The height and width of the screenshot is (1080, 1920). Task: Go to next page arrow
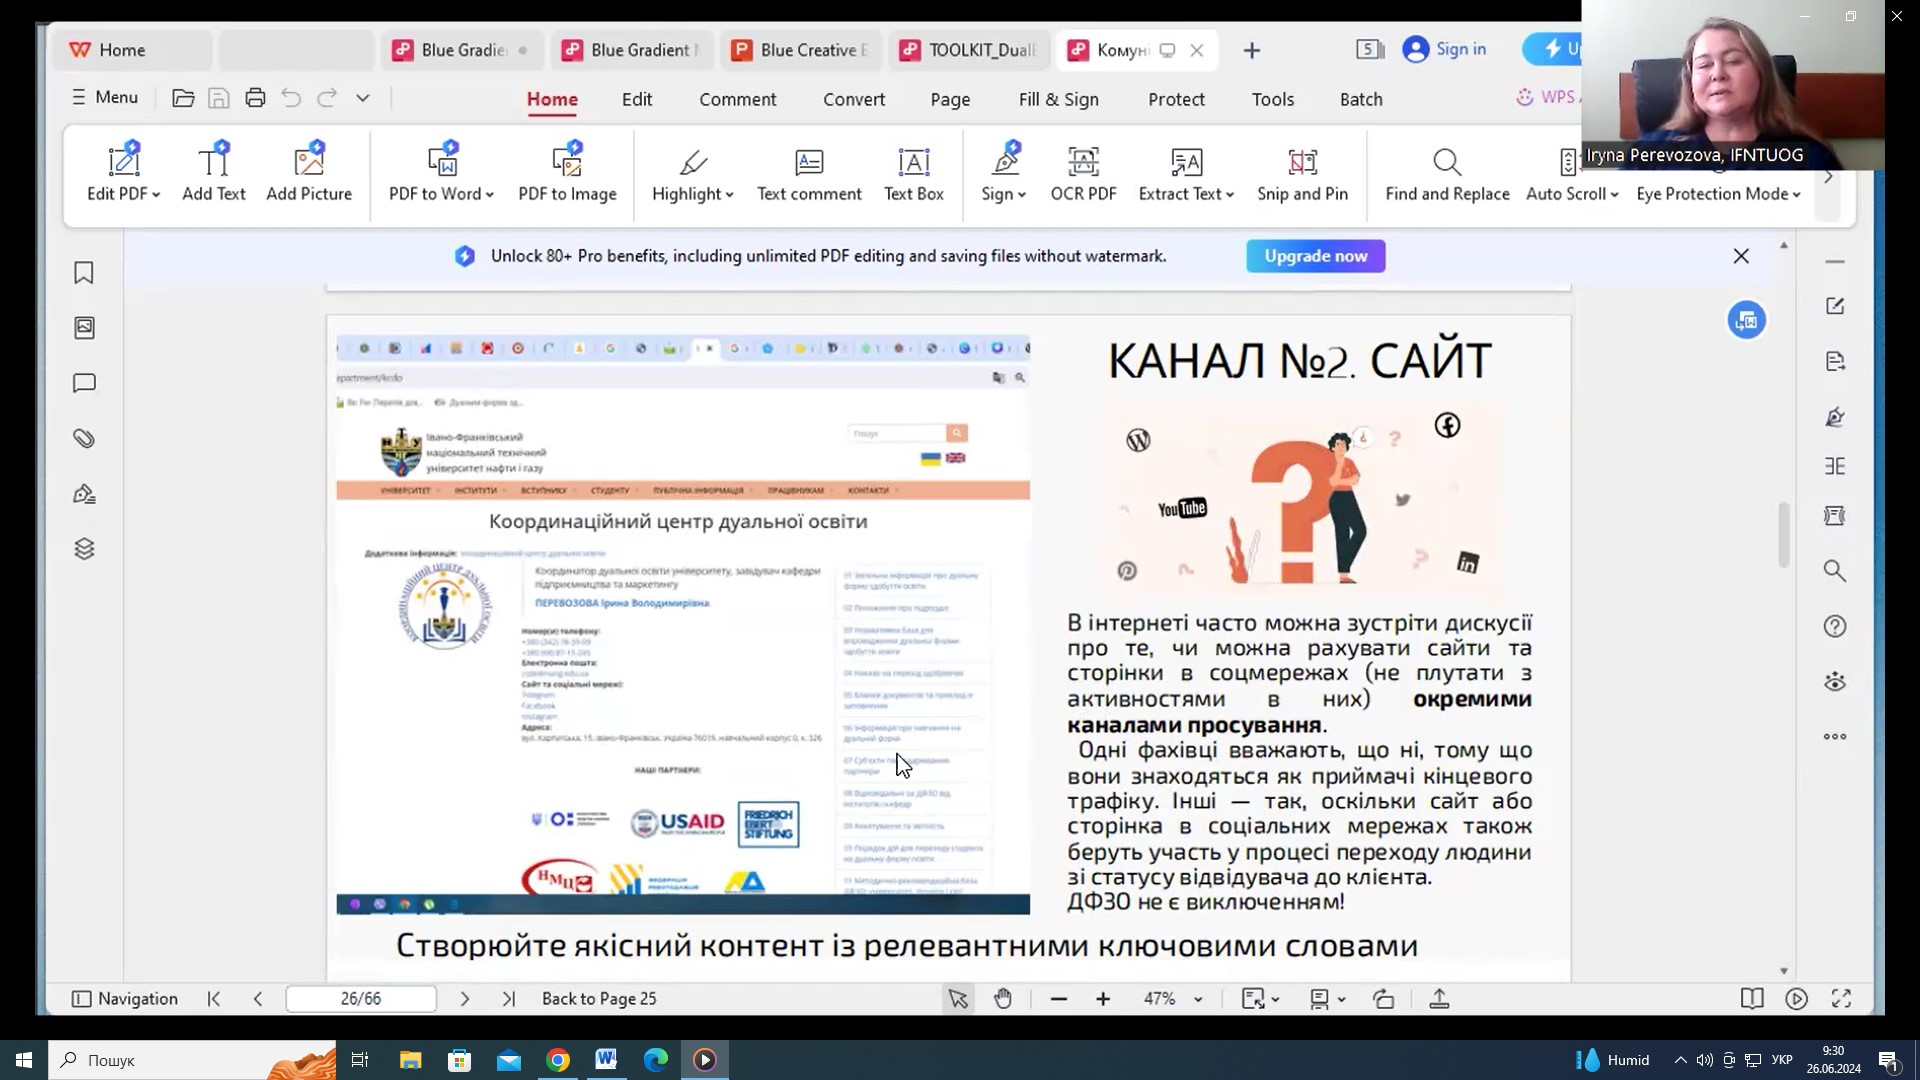(x=464, y=999)
